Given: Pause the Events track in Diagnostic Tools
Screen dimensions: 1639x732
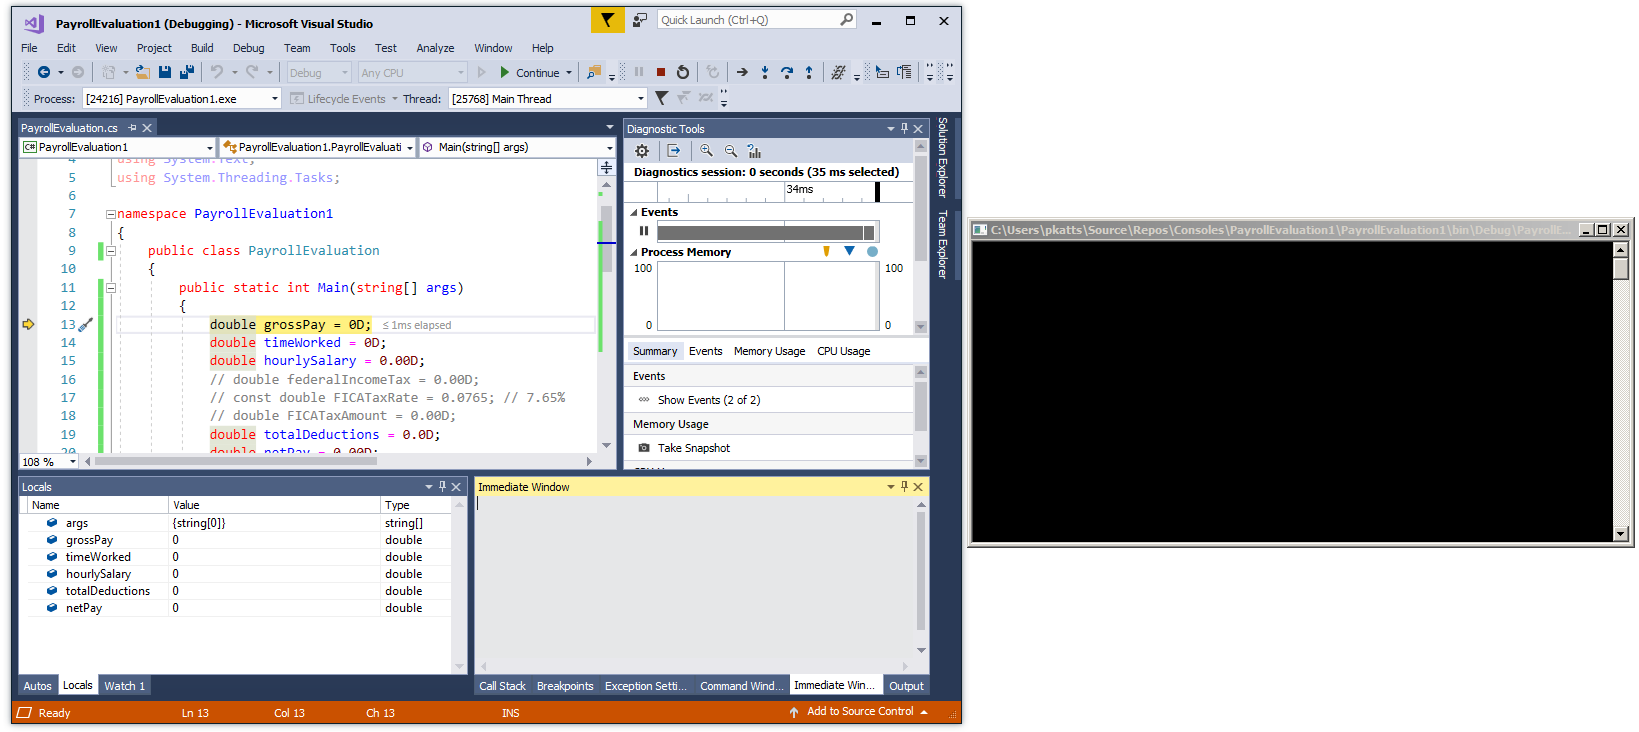Looking at the screenshot, I should 644,231.
